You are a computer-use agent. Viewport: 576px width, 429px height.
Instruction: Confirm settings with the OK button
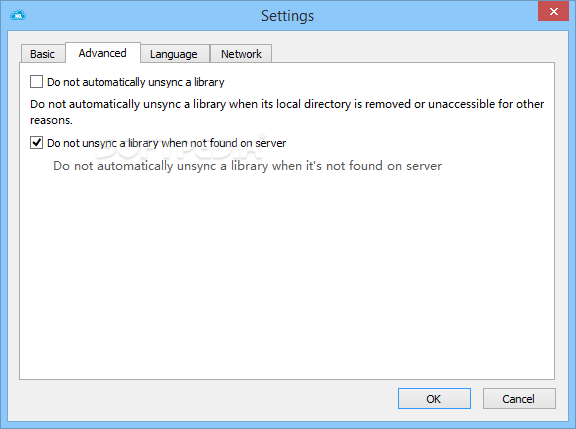434,399
